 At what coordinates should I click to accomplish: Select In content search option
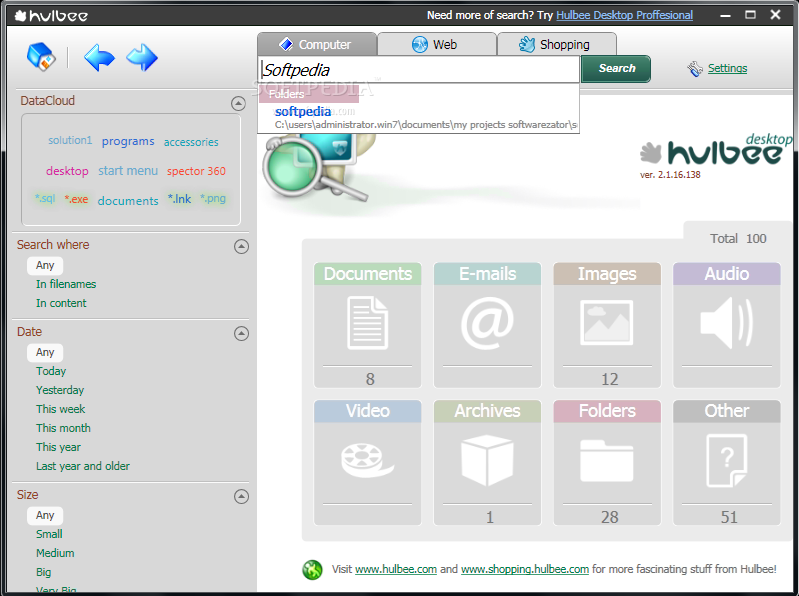tap(61, 303)
